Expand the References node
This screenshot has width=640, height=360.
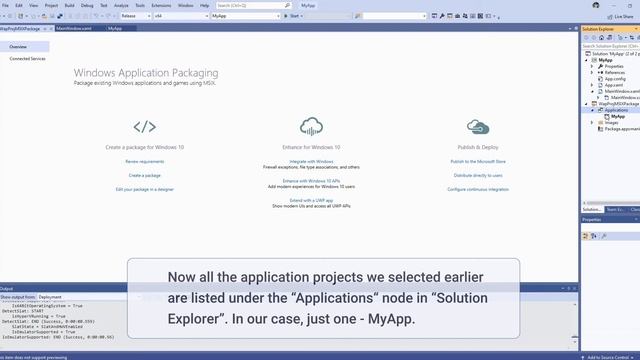592,73
